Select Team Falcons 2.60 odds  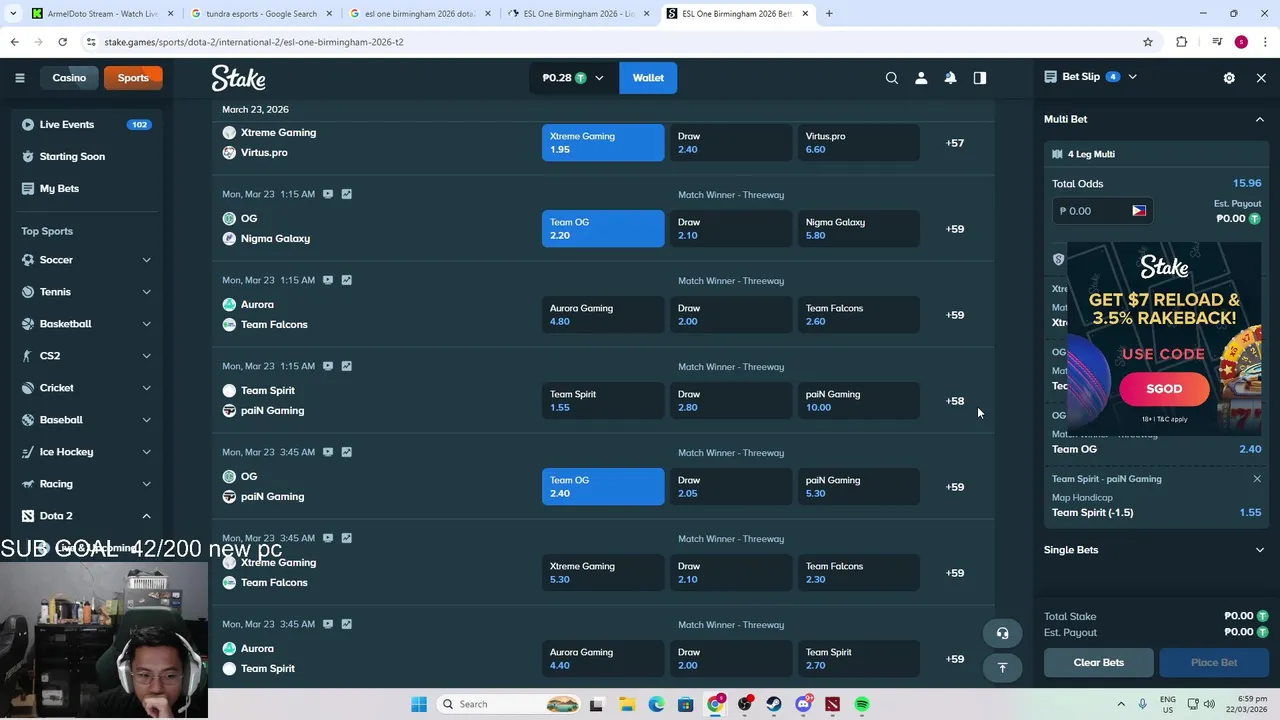(859, 315)
